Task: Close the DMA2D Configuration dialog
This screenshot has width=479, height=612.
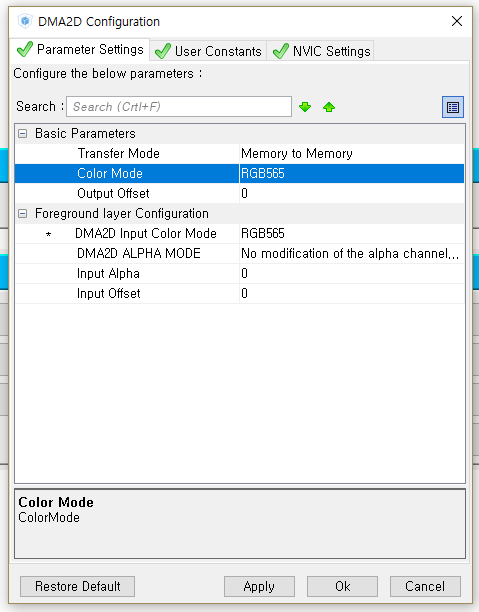Action: (x=457, y=21)
